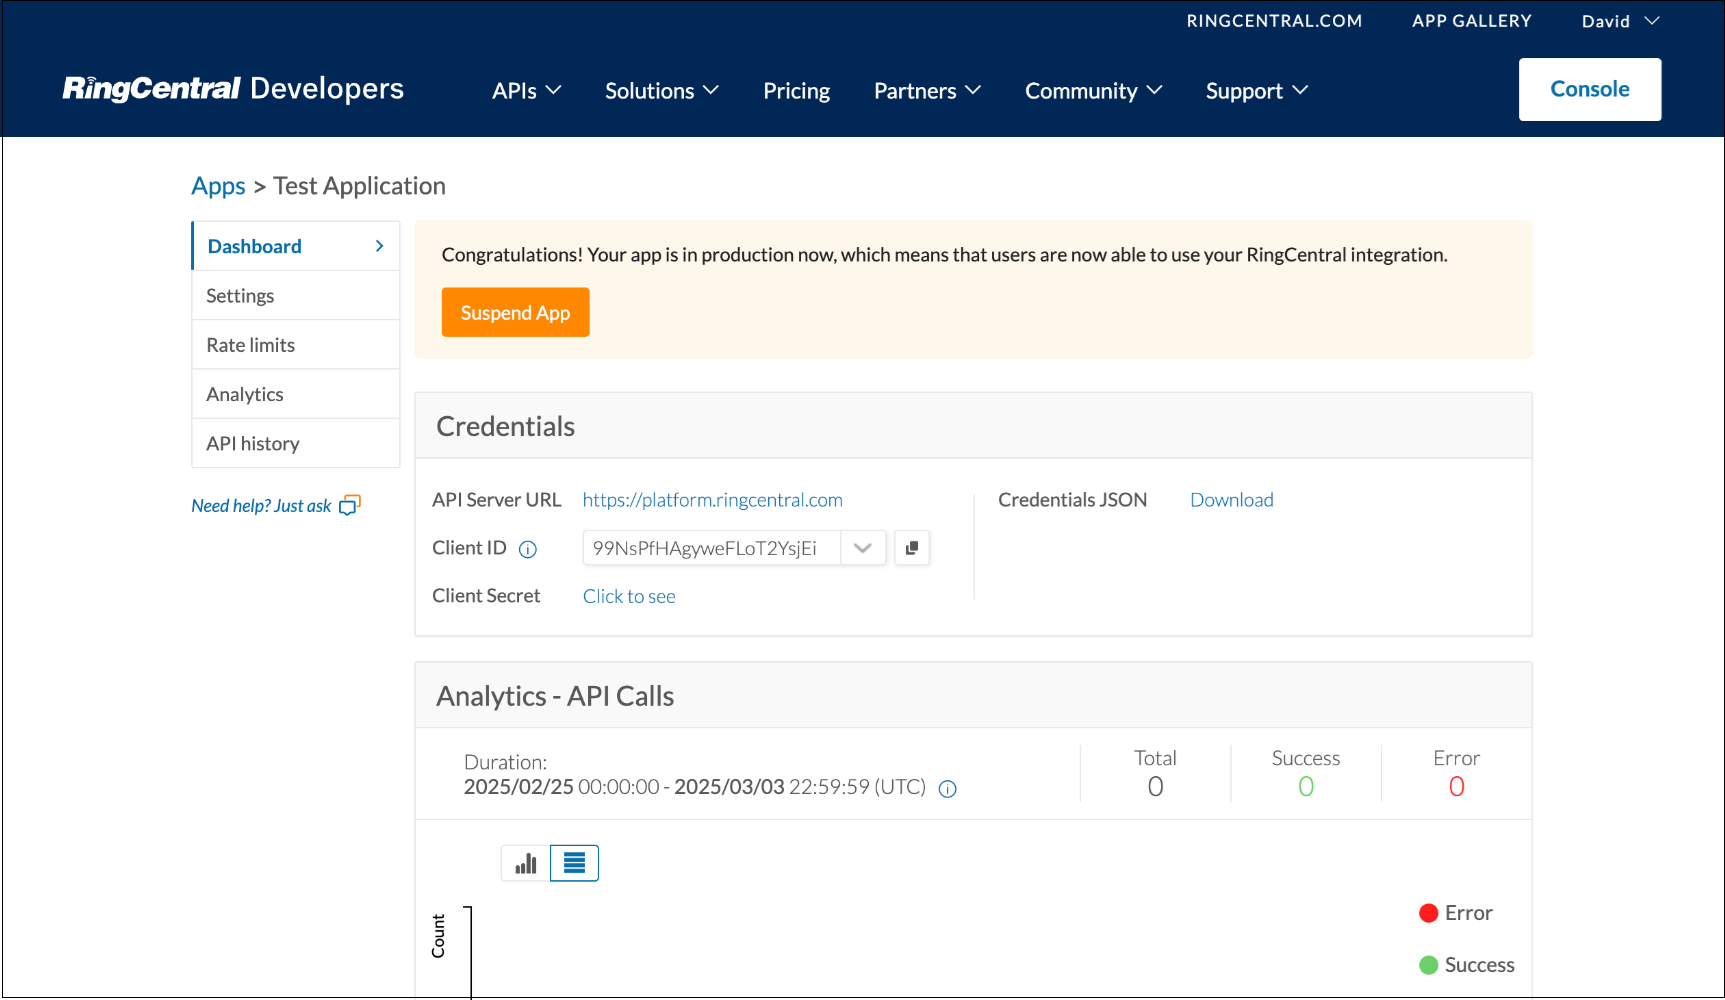
Task: Open the Partners dropdown menu
Action: coord(927,91)
